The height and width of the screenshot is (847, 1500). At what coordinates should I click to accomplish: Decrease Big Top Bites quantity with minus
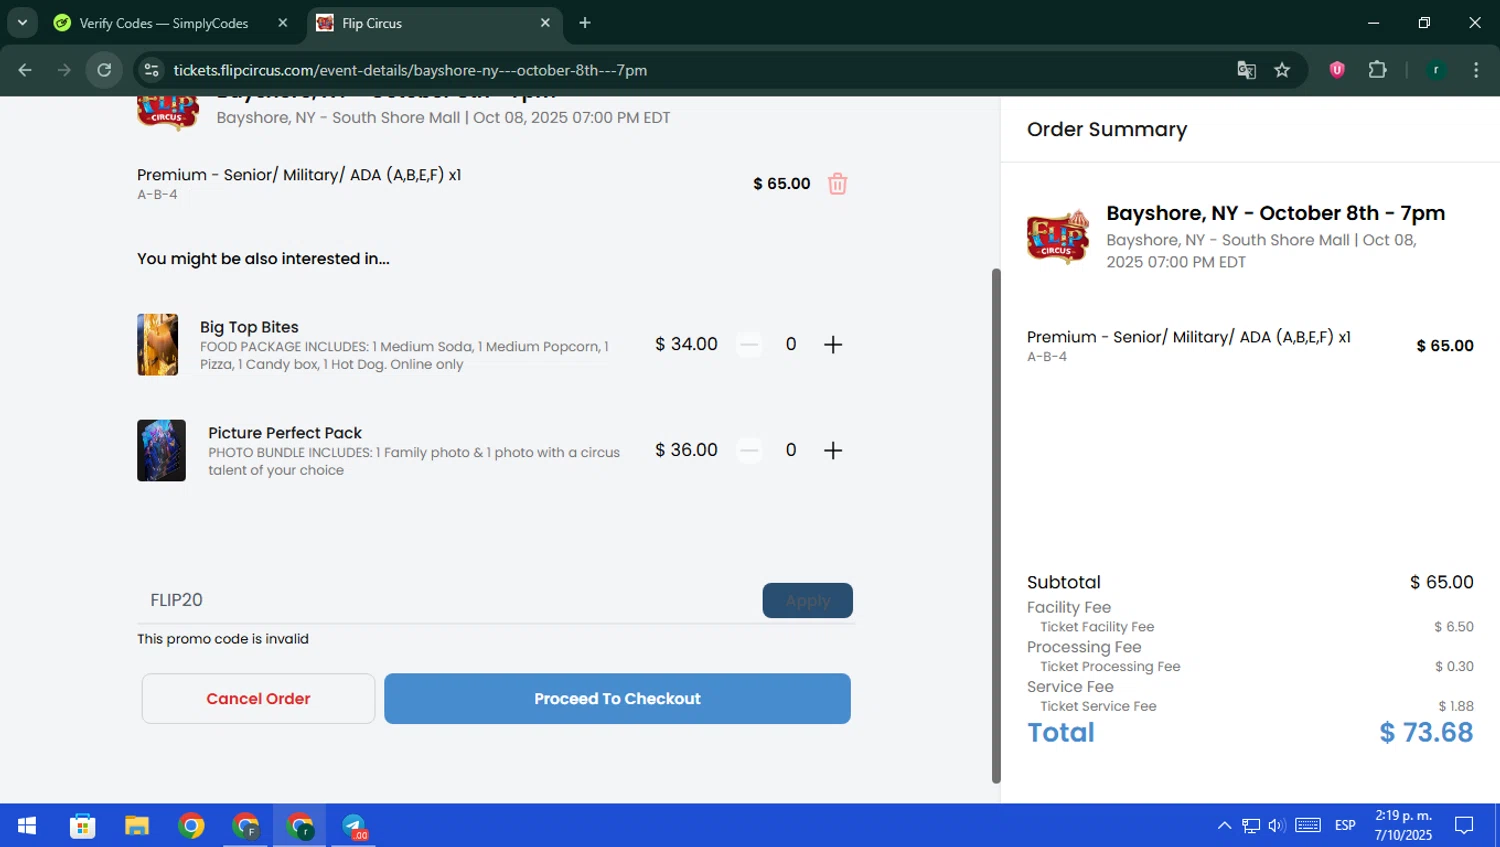pos(749,345)
